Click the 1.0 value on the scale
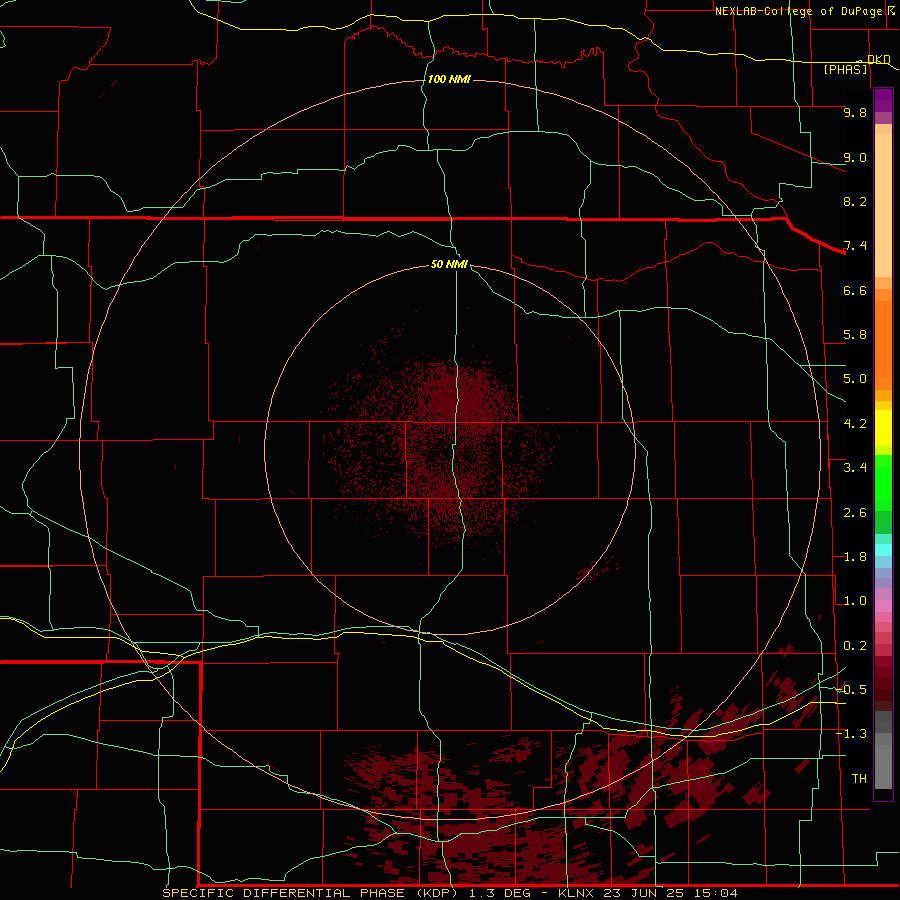Image resolution: width=900 pixels, height=900 pixels. tap(855, 601)
